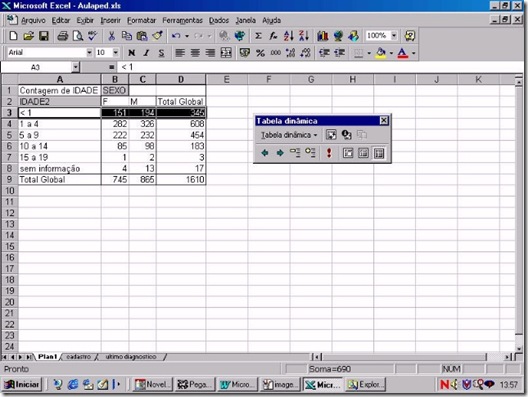The image size is (528, 397).
Task: Merge and center cells icon
Action: coord(226,53)
